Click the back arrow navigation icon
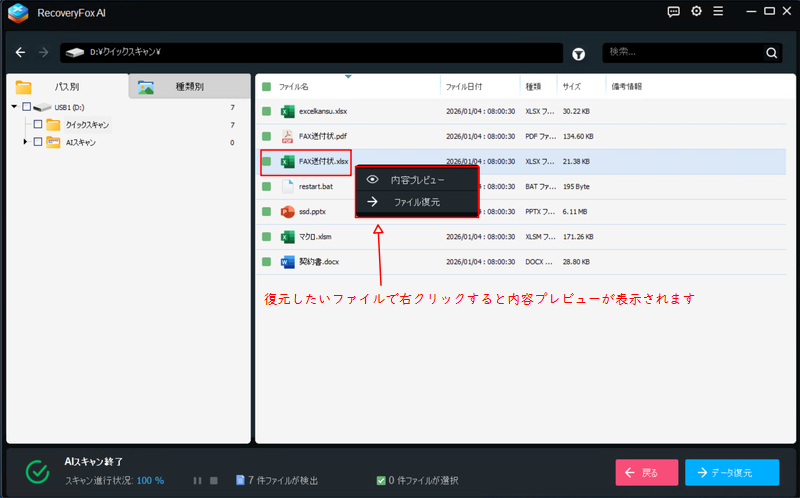The image size is (800, 498). (21, 52)
